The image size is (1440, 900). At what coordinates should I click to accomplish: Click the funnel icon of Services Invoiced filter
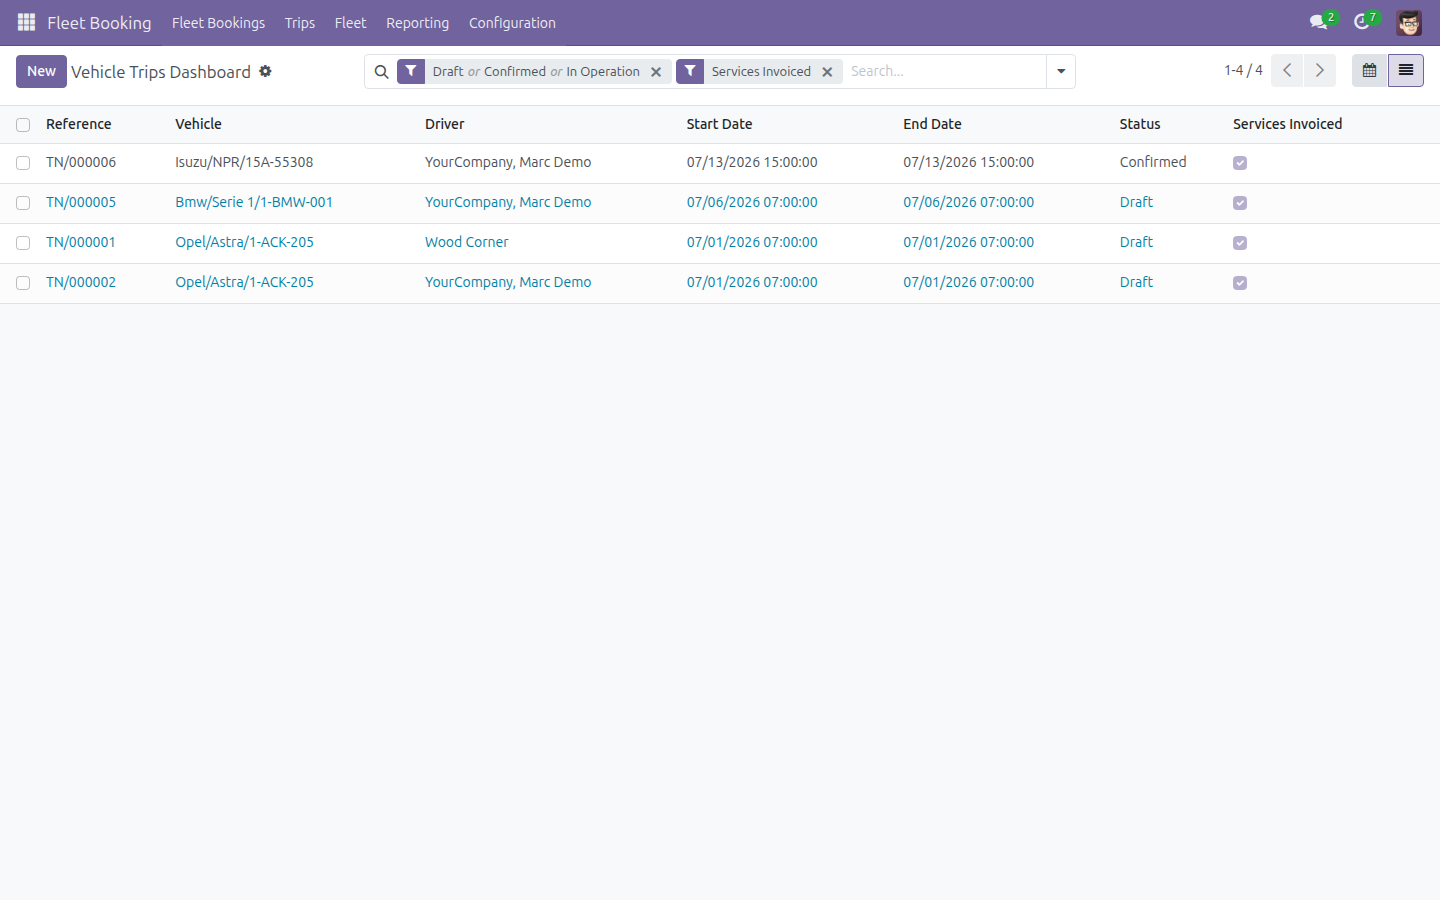click(x=690, y=71)
